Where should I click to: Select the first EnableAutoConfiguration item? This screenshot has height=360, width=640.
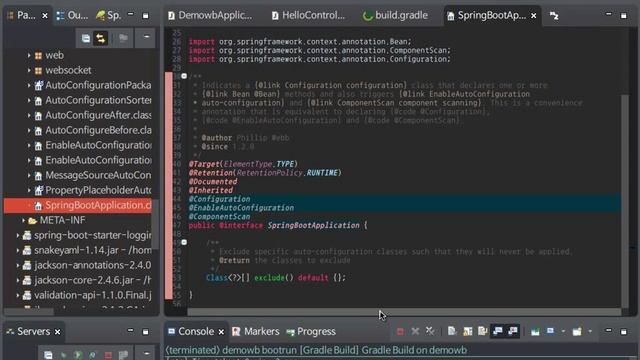[x=98, y=145]
